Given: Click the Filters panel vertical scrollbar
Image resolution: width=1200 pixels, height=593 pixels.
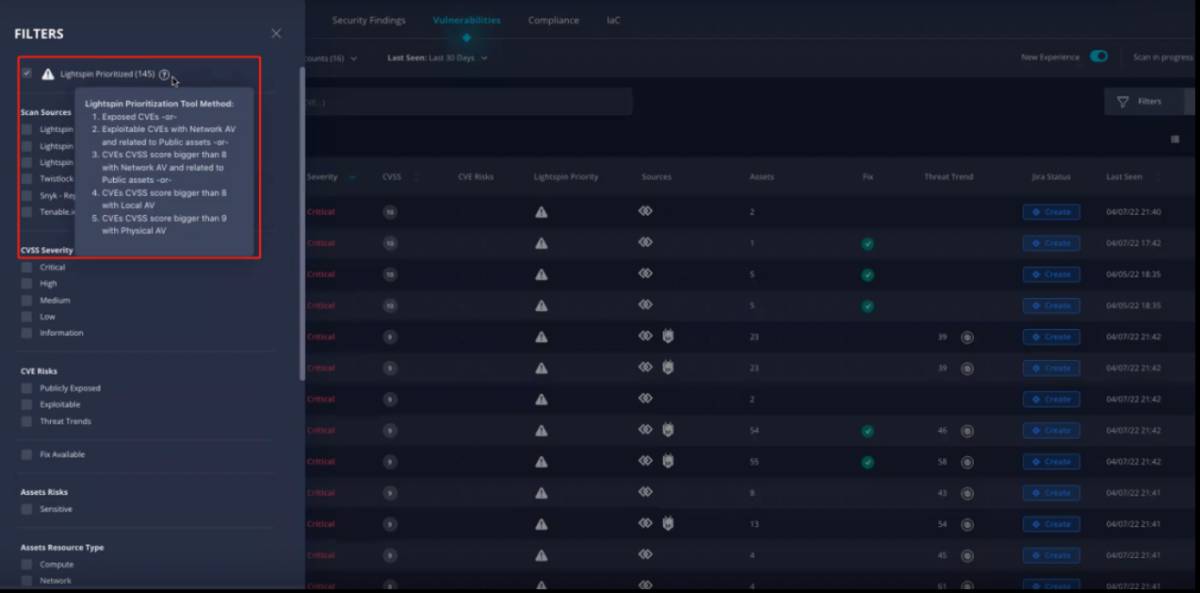Looking at the screenshot, I should (x=303, y=220).
